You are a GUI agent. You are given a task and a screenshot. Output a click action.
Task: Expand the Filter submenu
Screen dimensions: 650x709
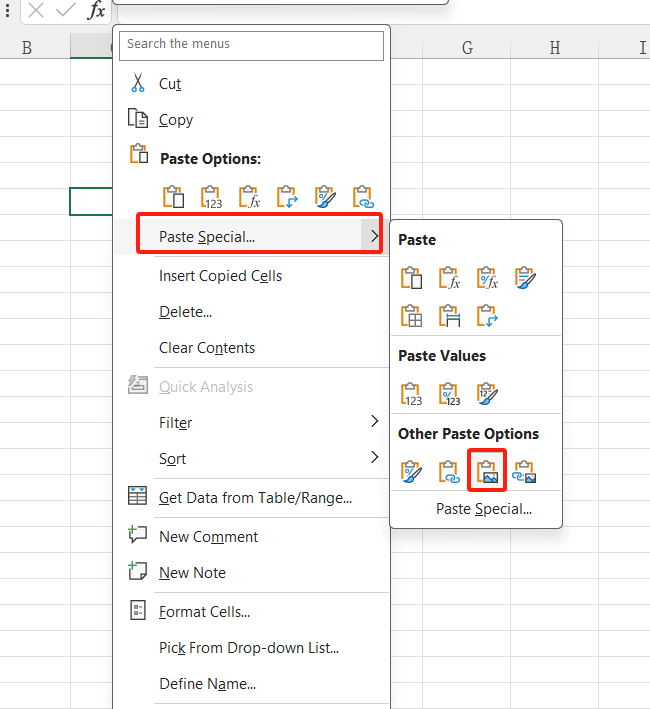coord(374,422)
